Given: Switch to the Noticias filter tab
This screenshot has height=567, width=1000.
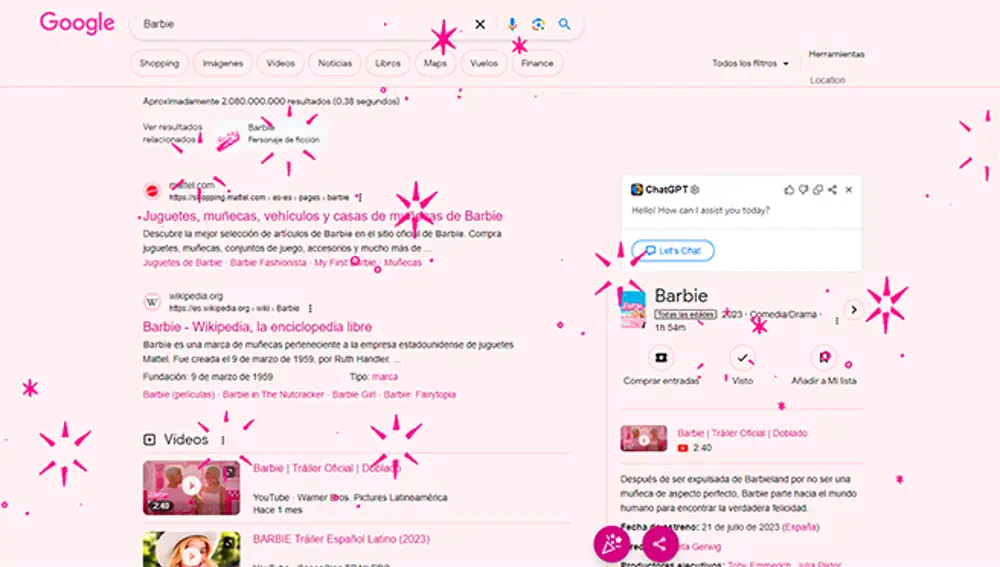Looking at the screenshot, I should coord(335,63).
